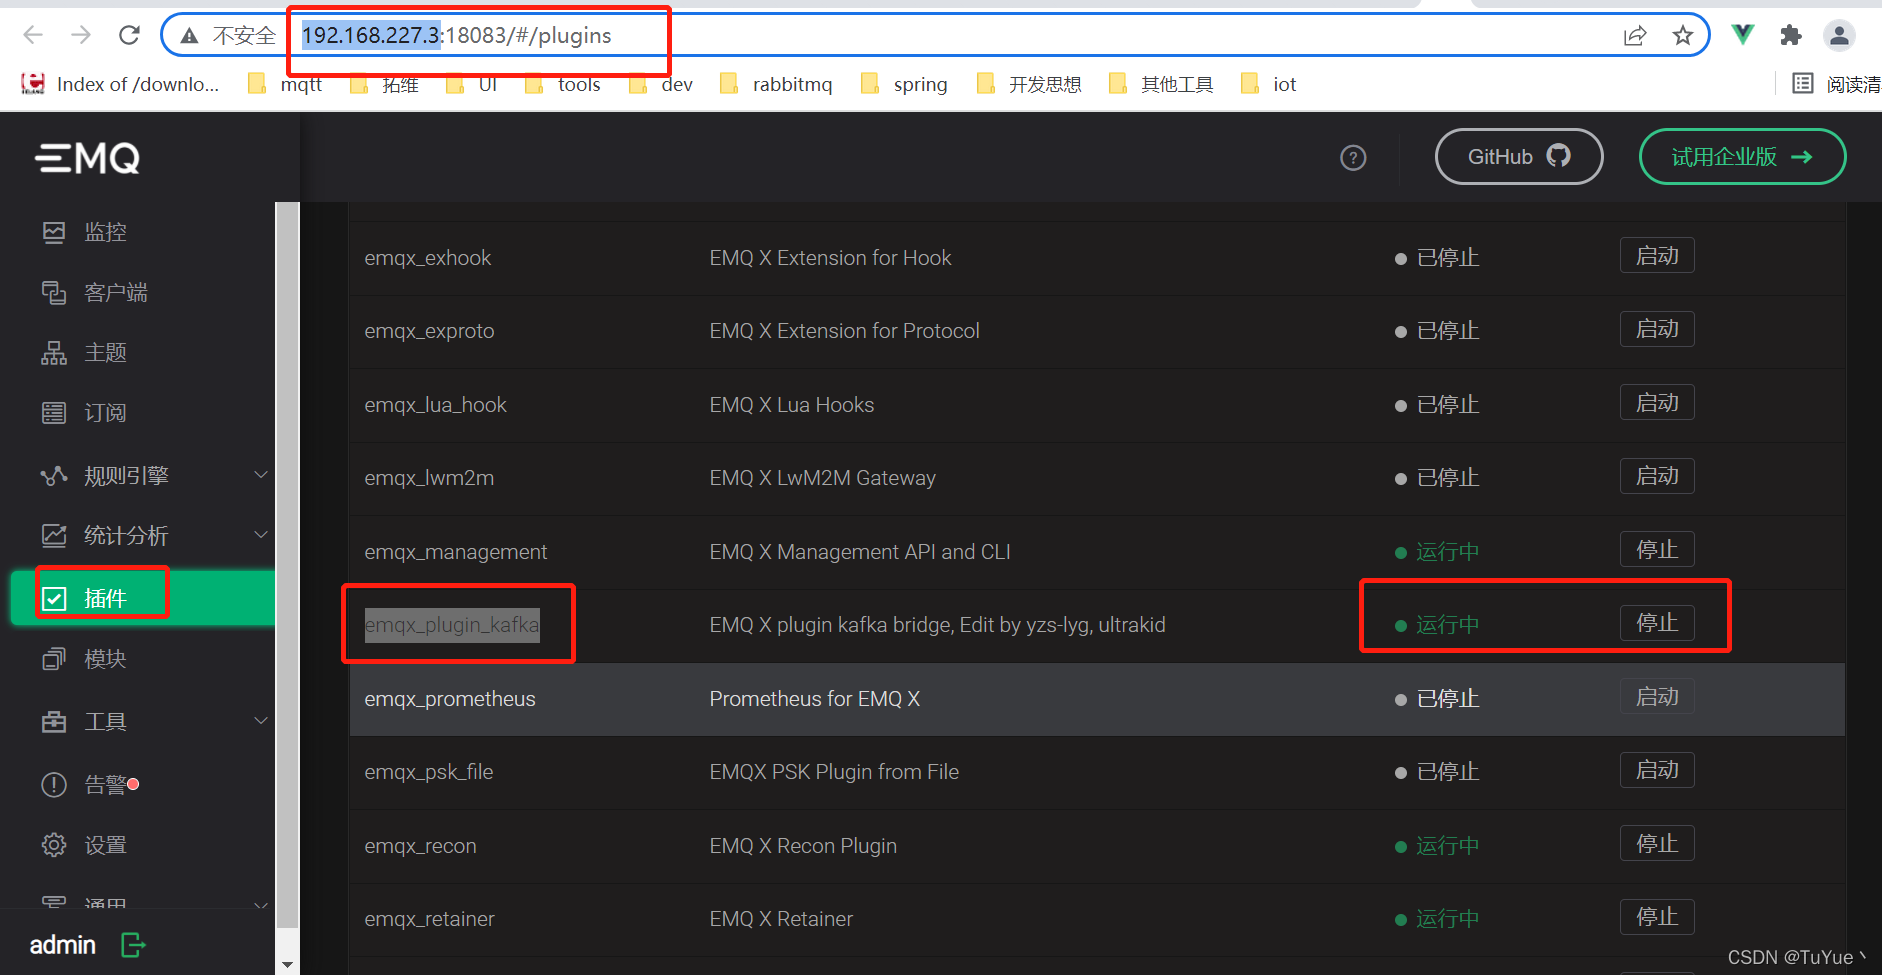Open the GitHub link button
This screenshot has height=975, width=1882.
coord(1519,157)
